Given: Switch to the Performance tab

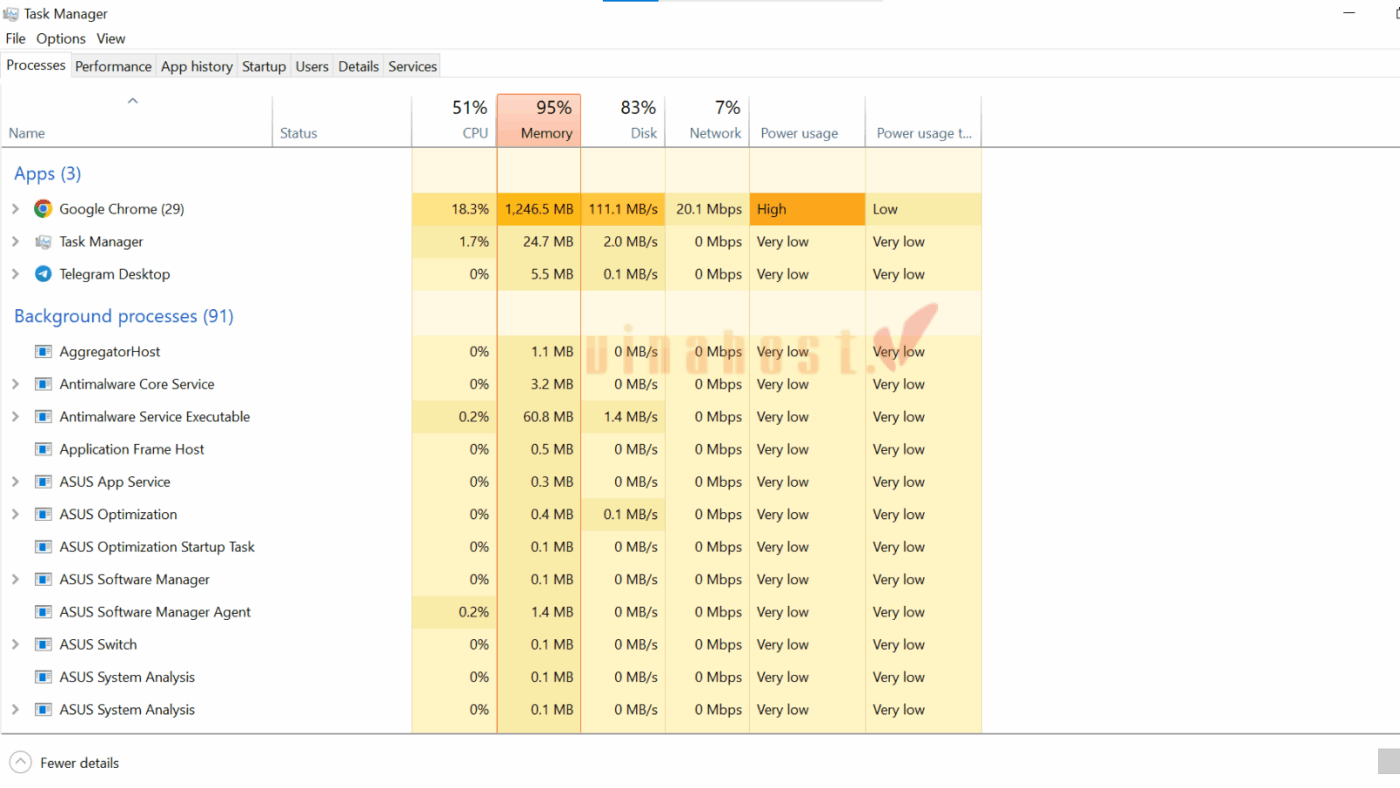Looking at the screenshot, I should point(113,66).
